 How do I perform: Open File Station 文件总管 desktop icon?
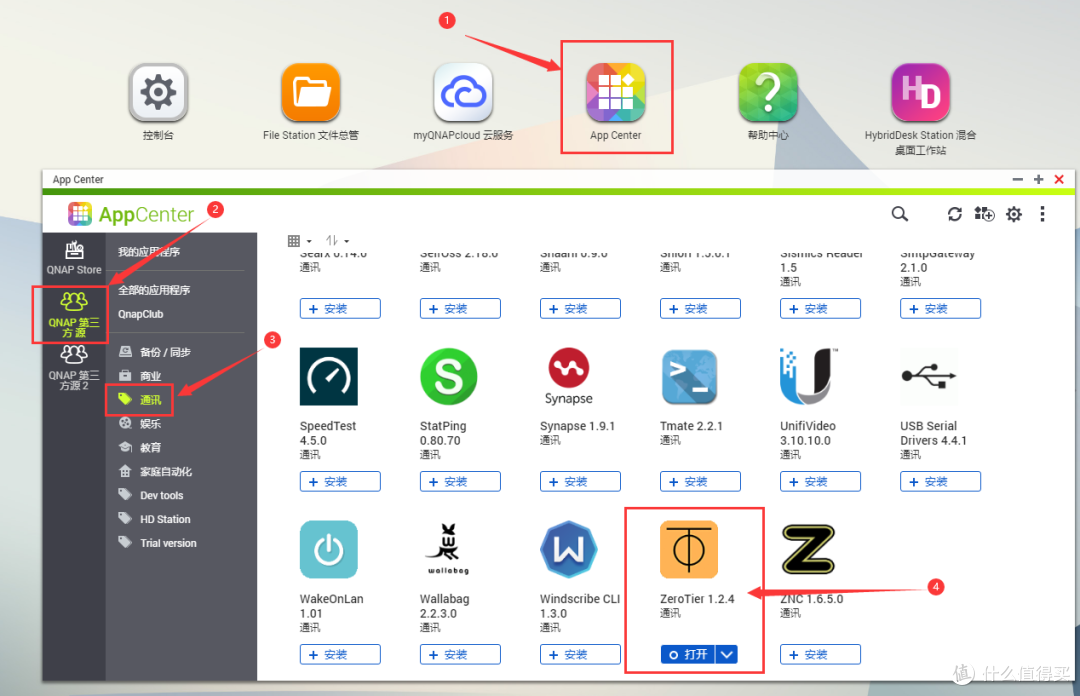pyautogui.click(x=311, y=92)
